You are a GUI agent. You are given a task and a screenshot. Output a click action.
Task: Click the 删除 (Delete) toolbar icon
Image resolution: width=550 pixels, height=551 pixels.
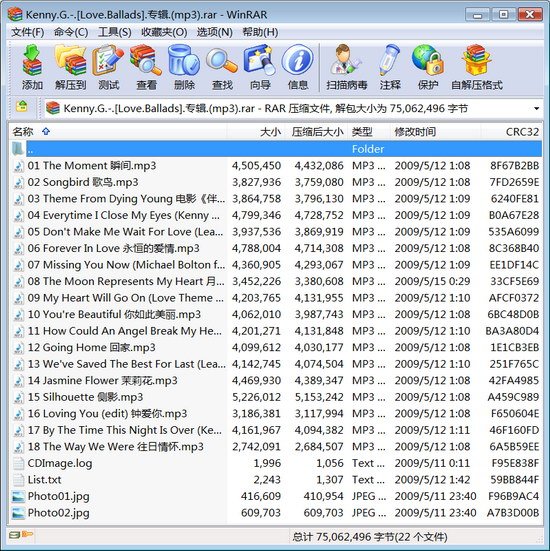(x=184, y=60)
